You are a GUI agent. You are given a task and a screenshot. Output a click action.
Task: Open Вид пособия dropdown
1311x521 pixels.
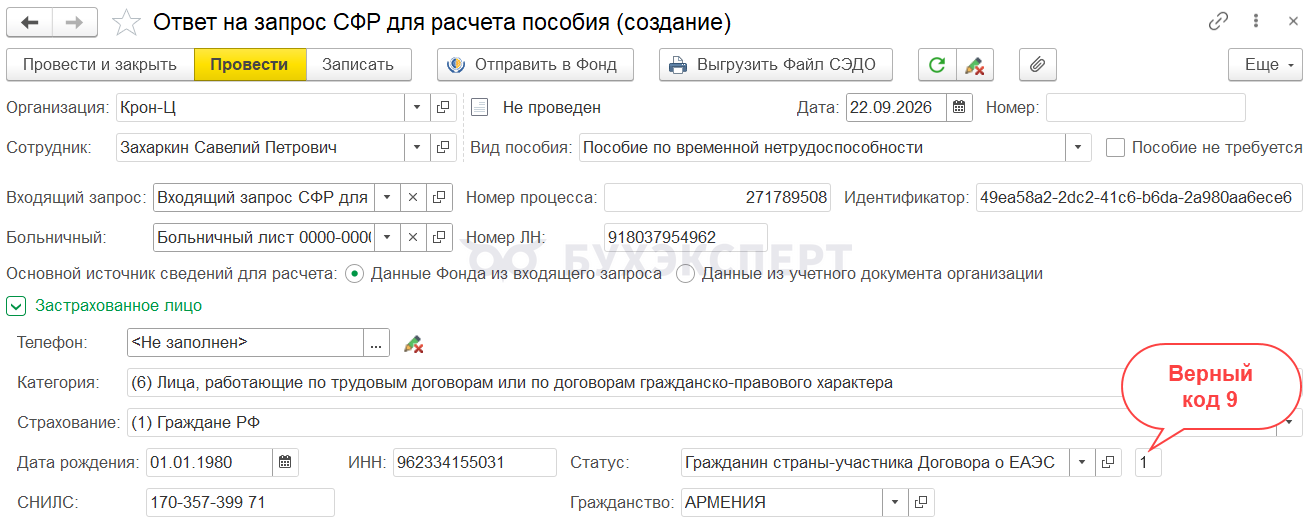click(1078, 148)
